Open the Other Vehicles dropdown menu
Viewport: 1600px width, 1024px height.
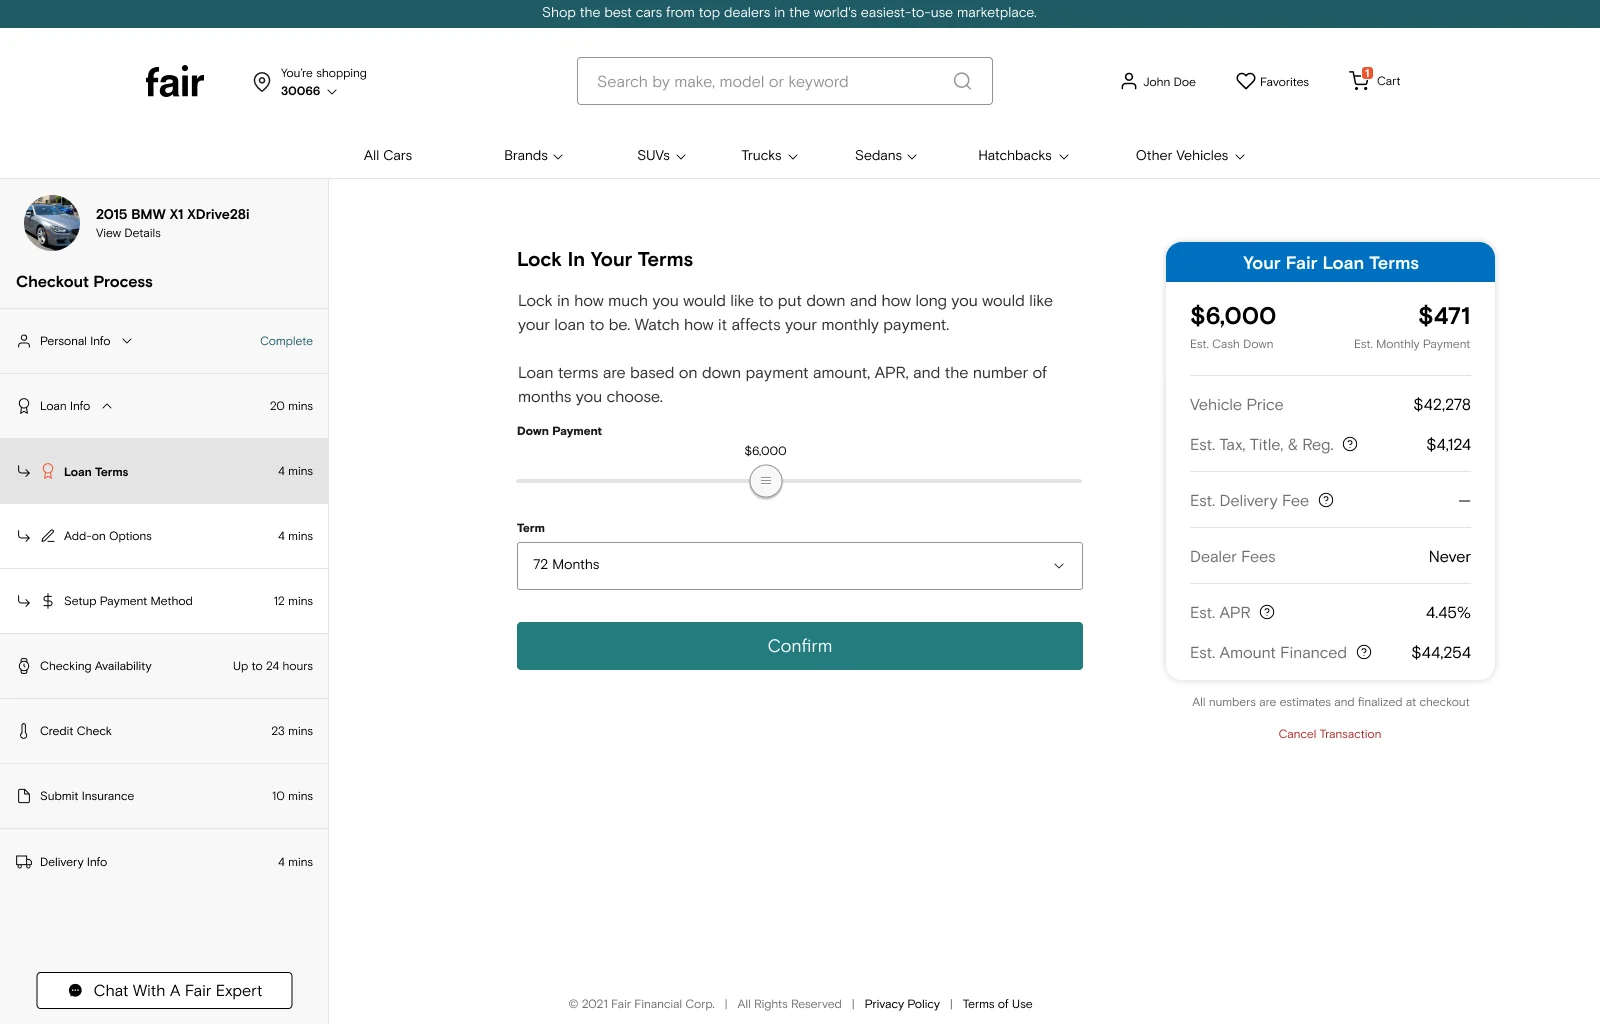(1190, 156)
